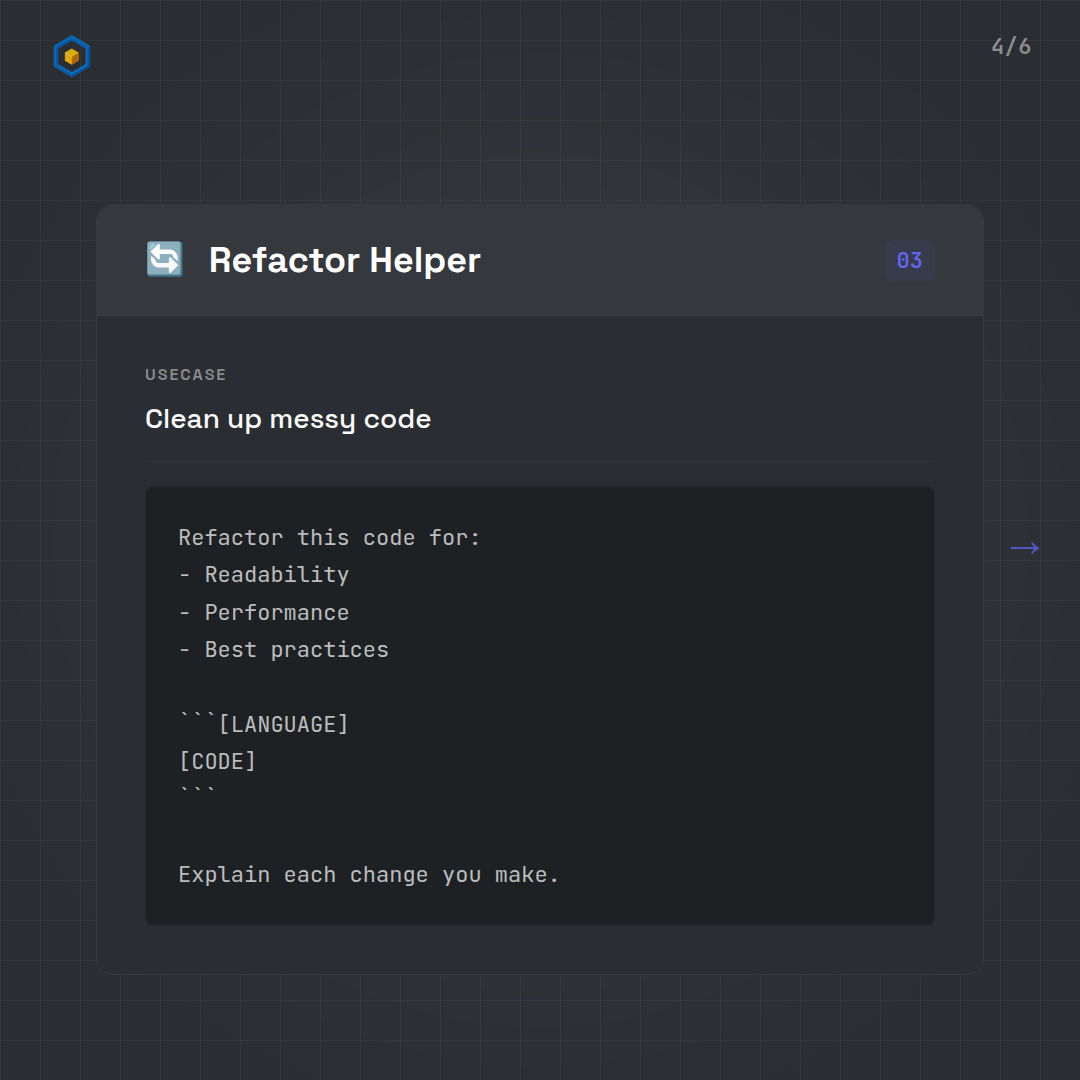Go to next slide with right arrow
The width and height of the screenshot is (1080, 1080).
(1024, 548)
